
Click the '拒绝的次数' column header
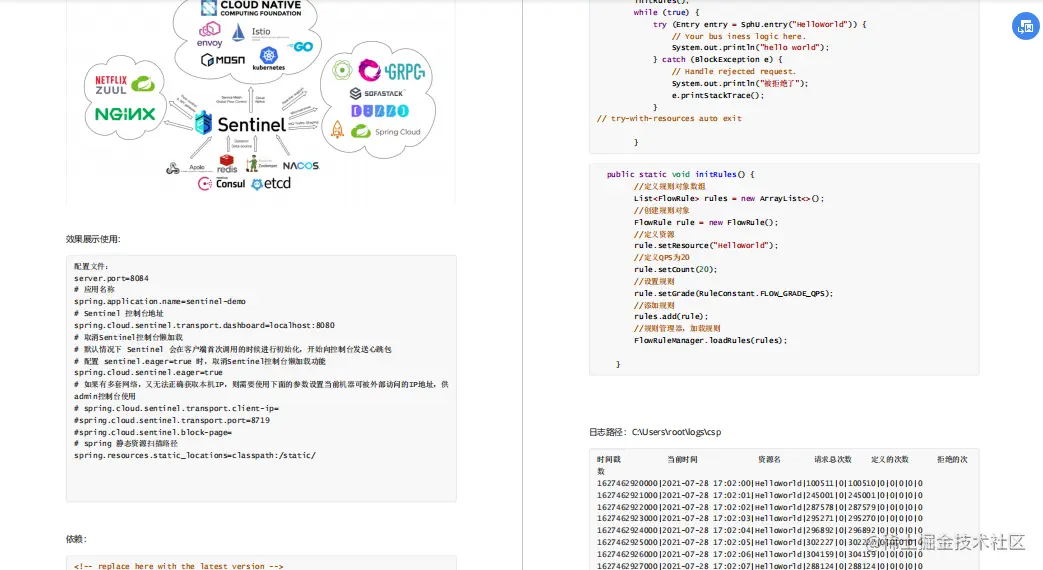tap(953, 460)
